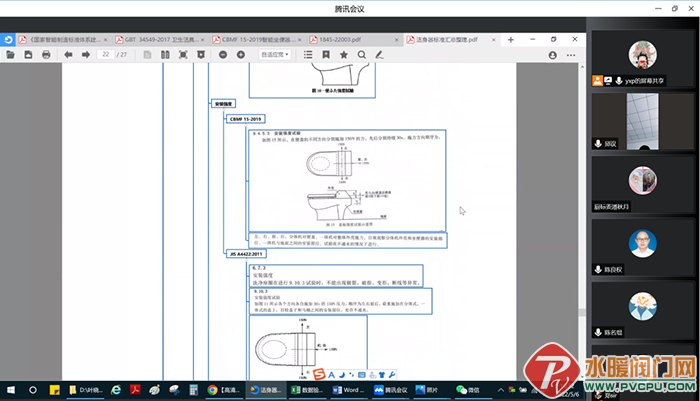
Task: Click the page number field showing 22
Action: (x=105, y=54)
